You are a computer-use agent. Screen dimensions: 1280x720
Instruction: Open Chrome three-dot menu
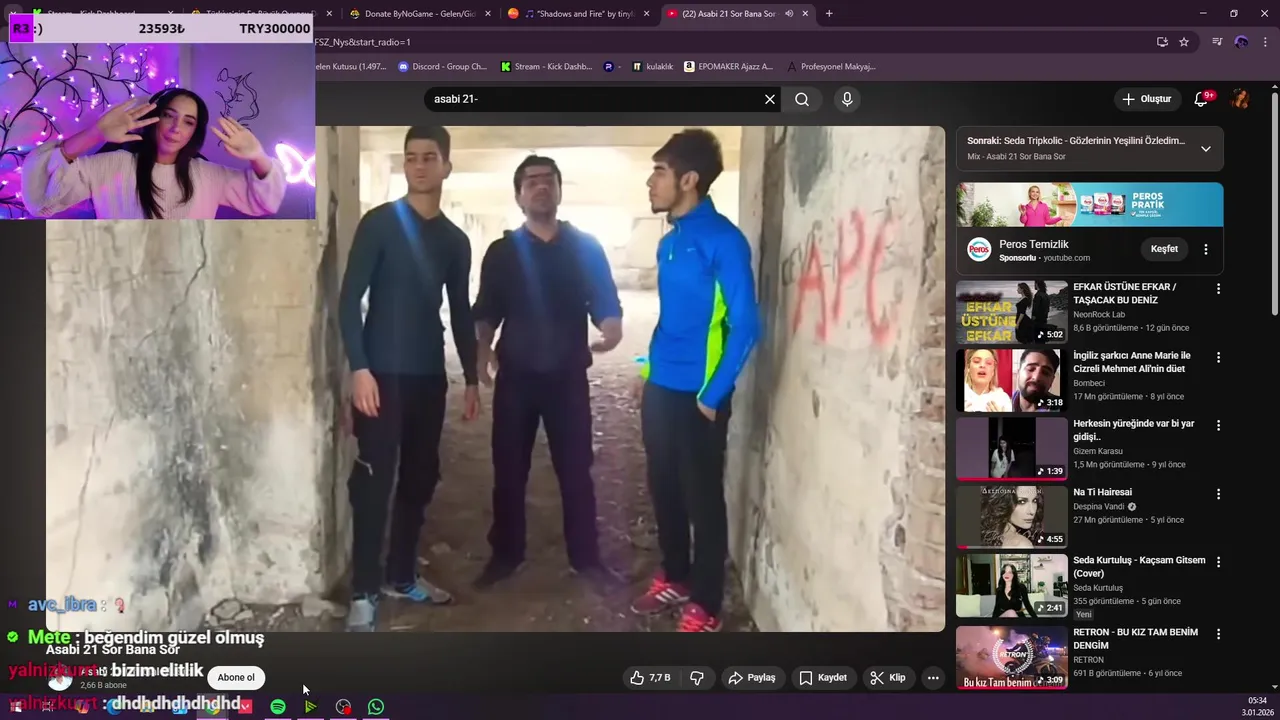pos(1265,42)
